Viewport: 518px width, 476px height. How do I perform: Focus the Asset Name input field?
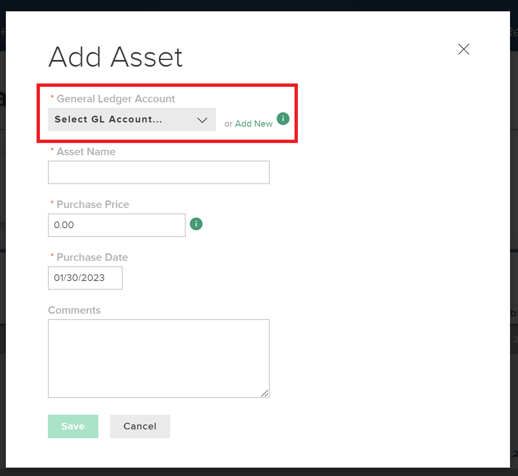tap(159, 172)
